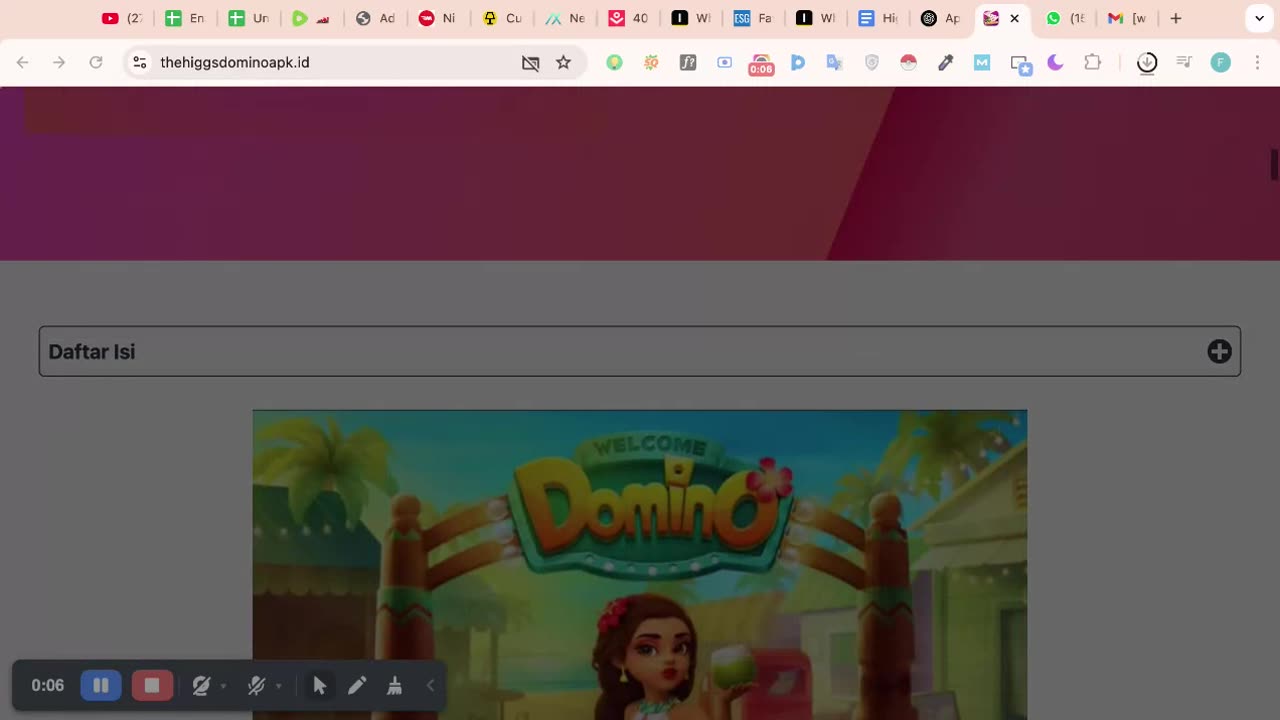The image size is (1280, 720).
Task: Switch to the WhatsApp tab
Action: coord(1065,18)
